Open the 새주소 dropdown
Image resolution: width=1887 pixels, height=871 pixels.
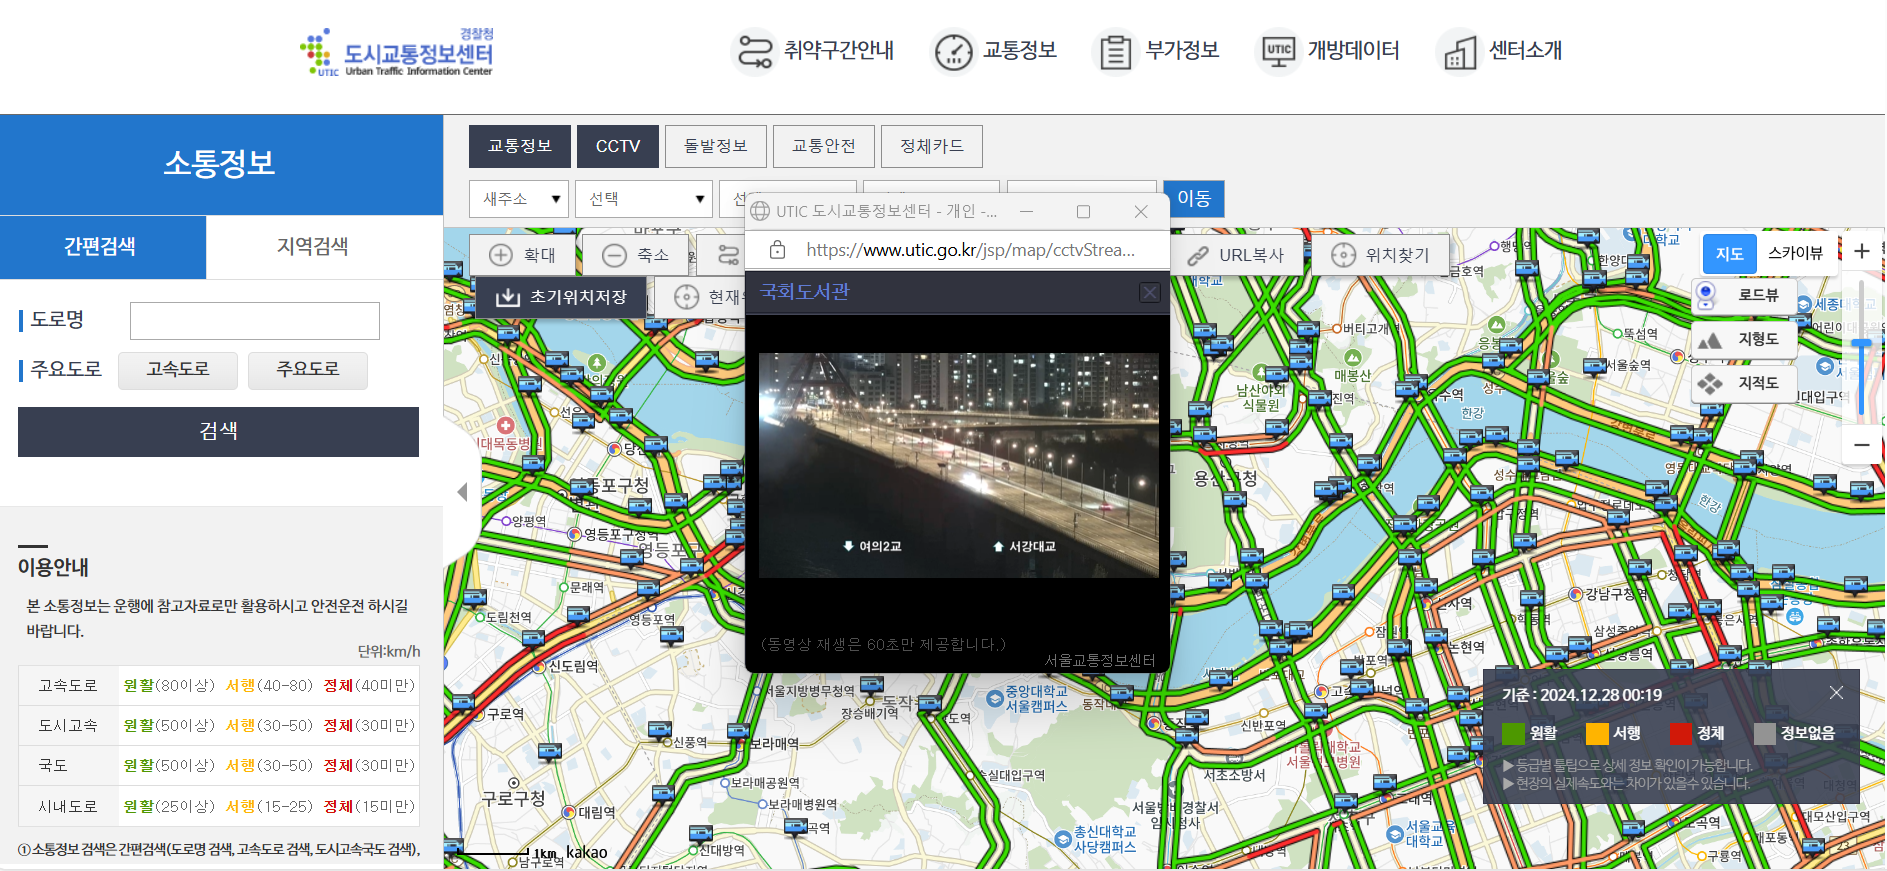click(x=519, y=199)
